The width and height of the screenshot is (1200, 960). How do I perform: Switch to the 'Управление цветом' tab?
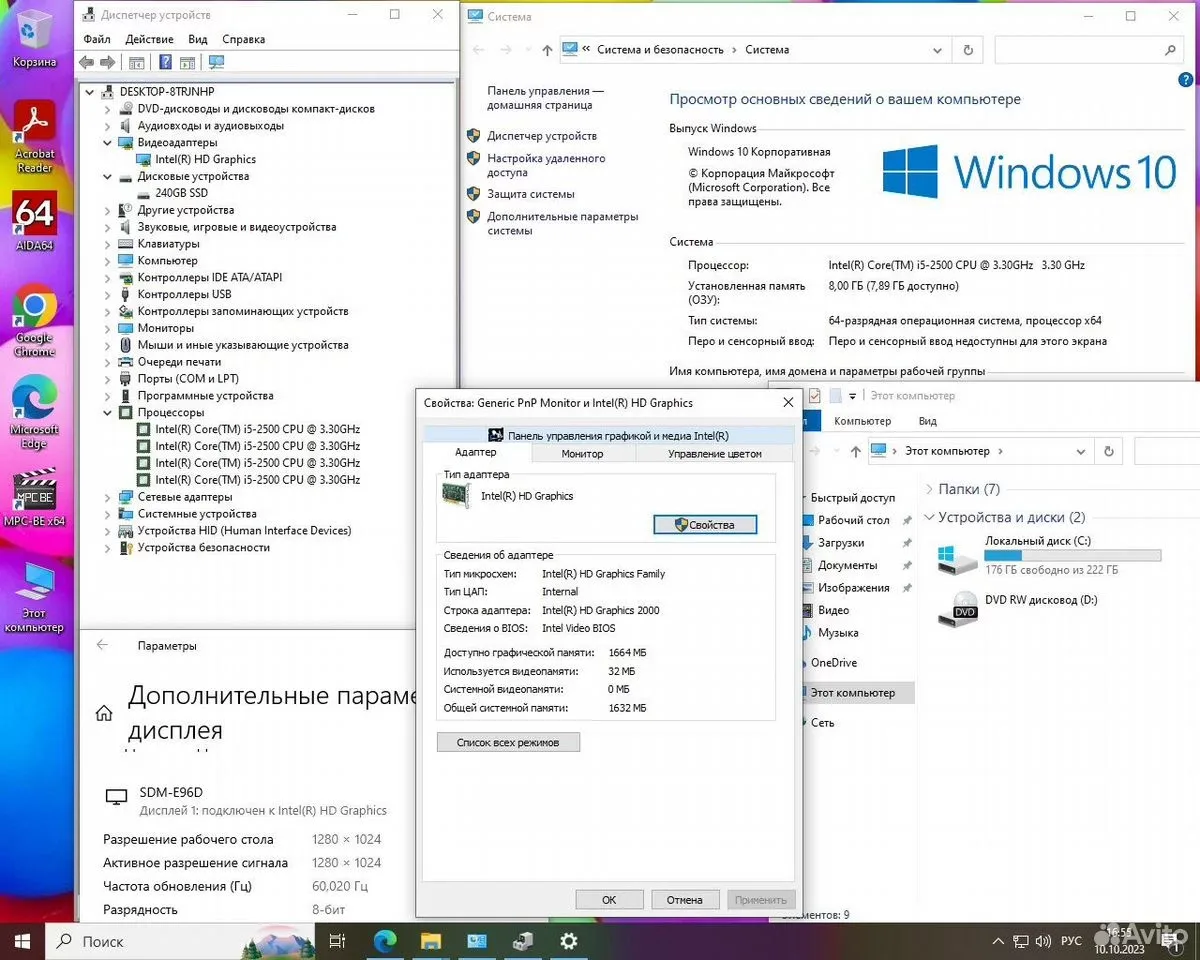pyautogui.click(x=714, y=454)
